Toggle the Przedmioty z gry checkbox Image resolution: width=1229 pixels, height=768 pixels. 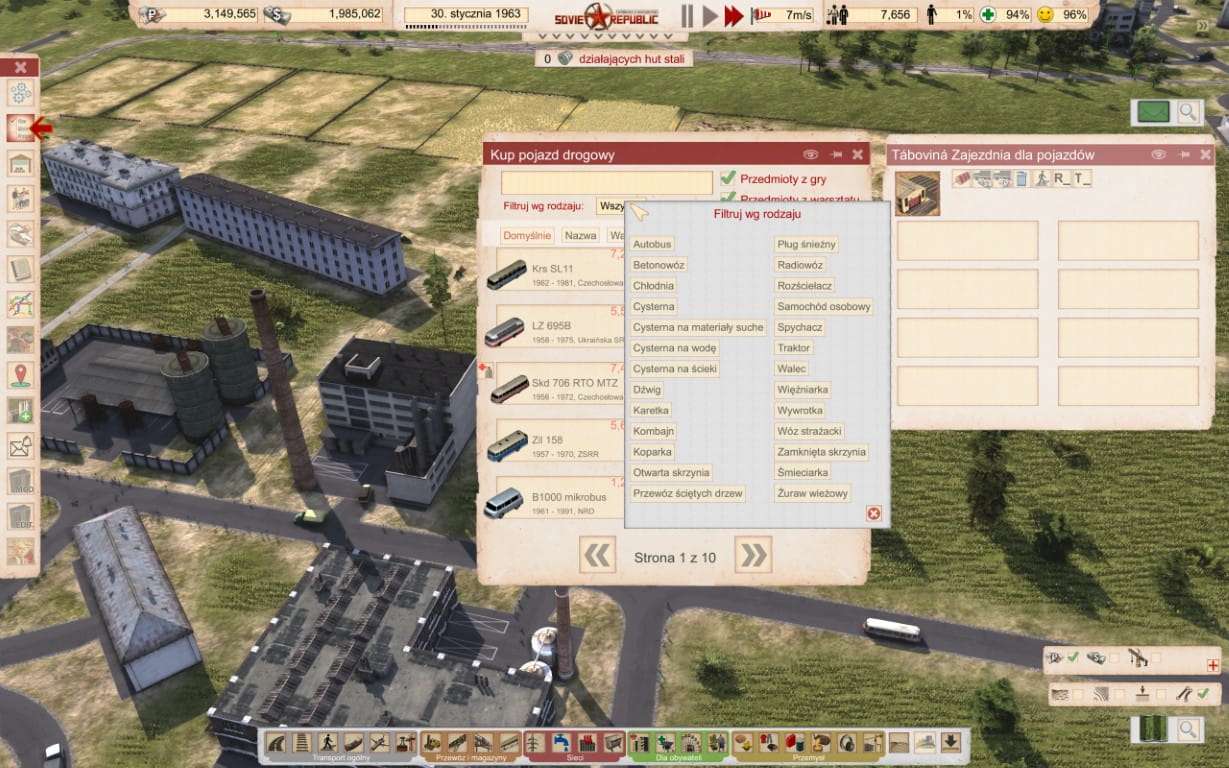[x=728, y=179]
